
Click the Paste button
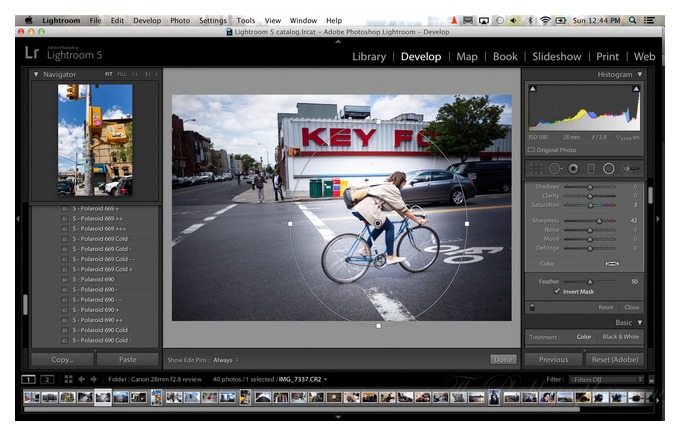click(x=128, y=360)
